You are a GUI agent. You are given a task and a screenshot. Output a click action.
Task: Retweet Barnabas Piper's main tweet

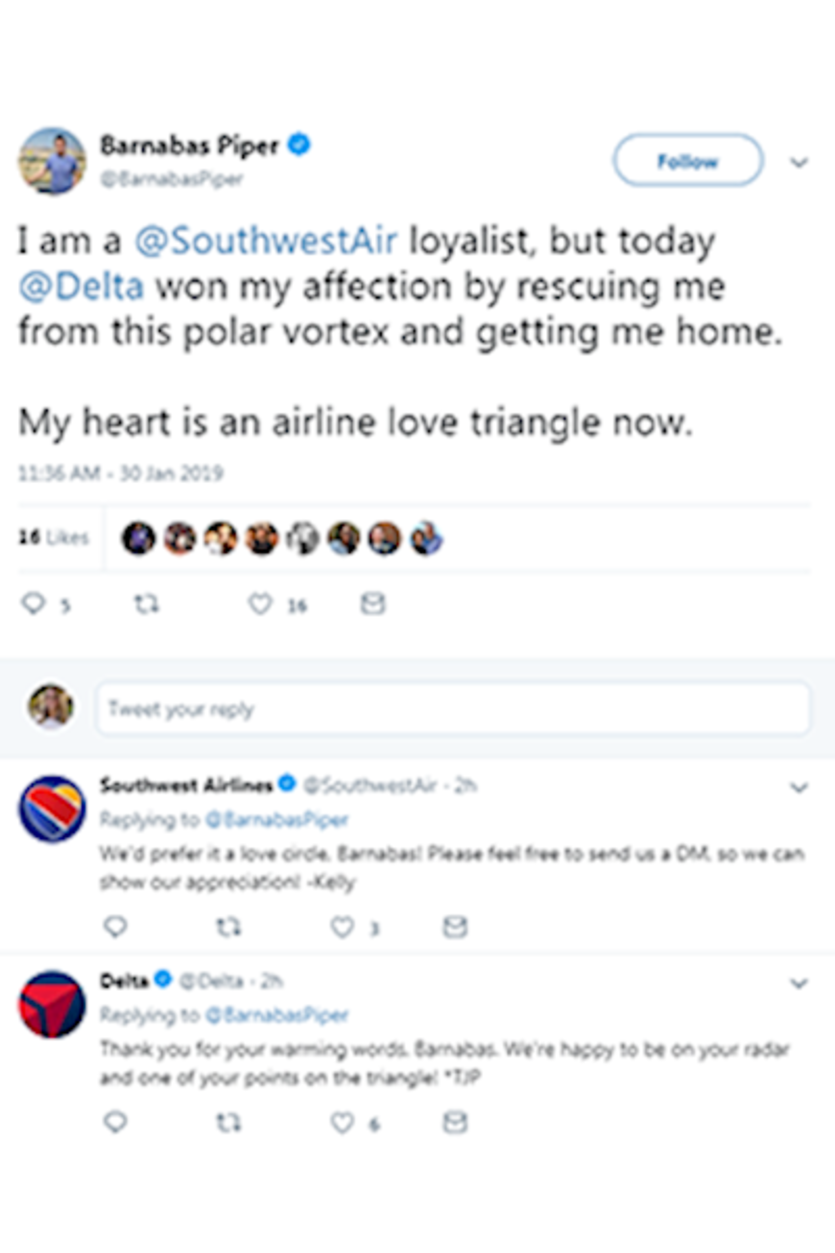(146, 604)
